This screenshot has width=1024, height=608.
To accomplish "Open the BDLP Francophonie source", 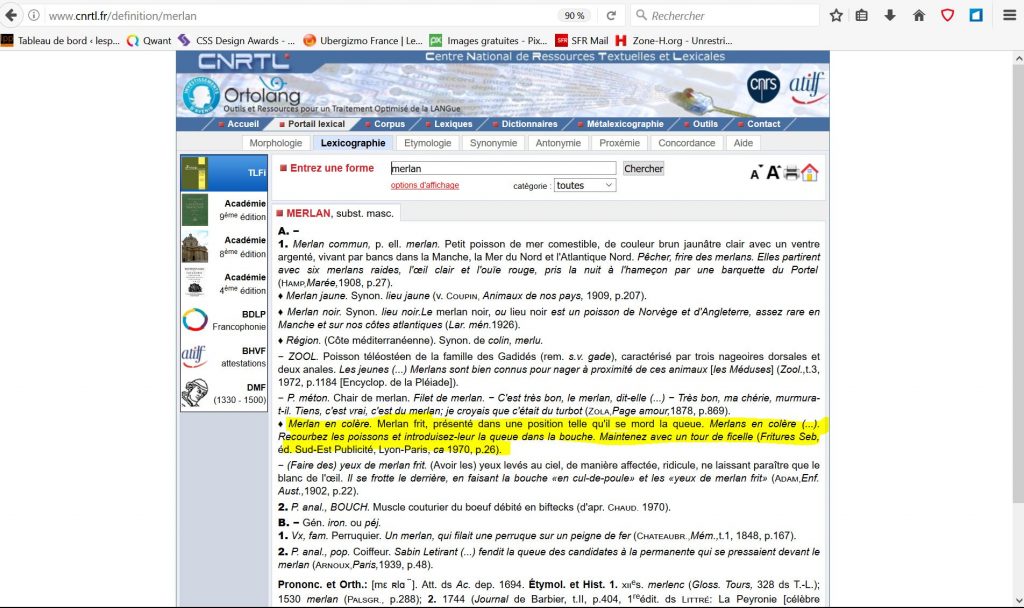I will pyautogui.click(x=225, y=320).
